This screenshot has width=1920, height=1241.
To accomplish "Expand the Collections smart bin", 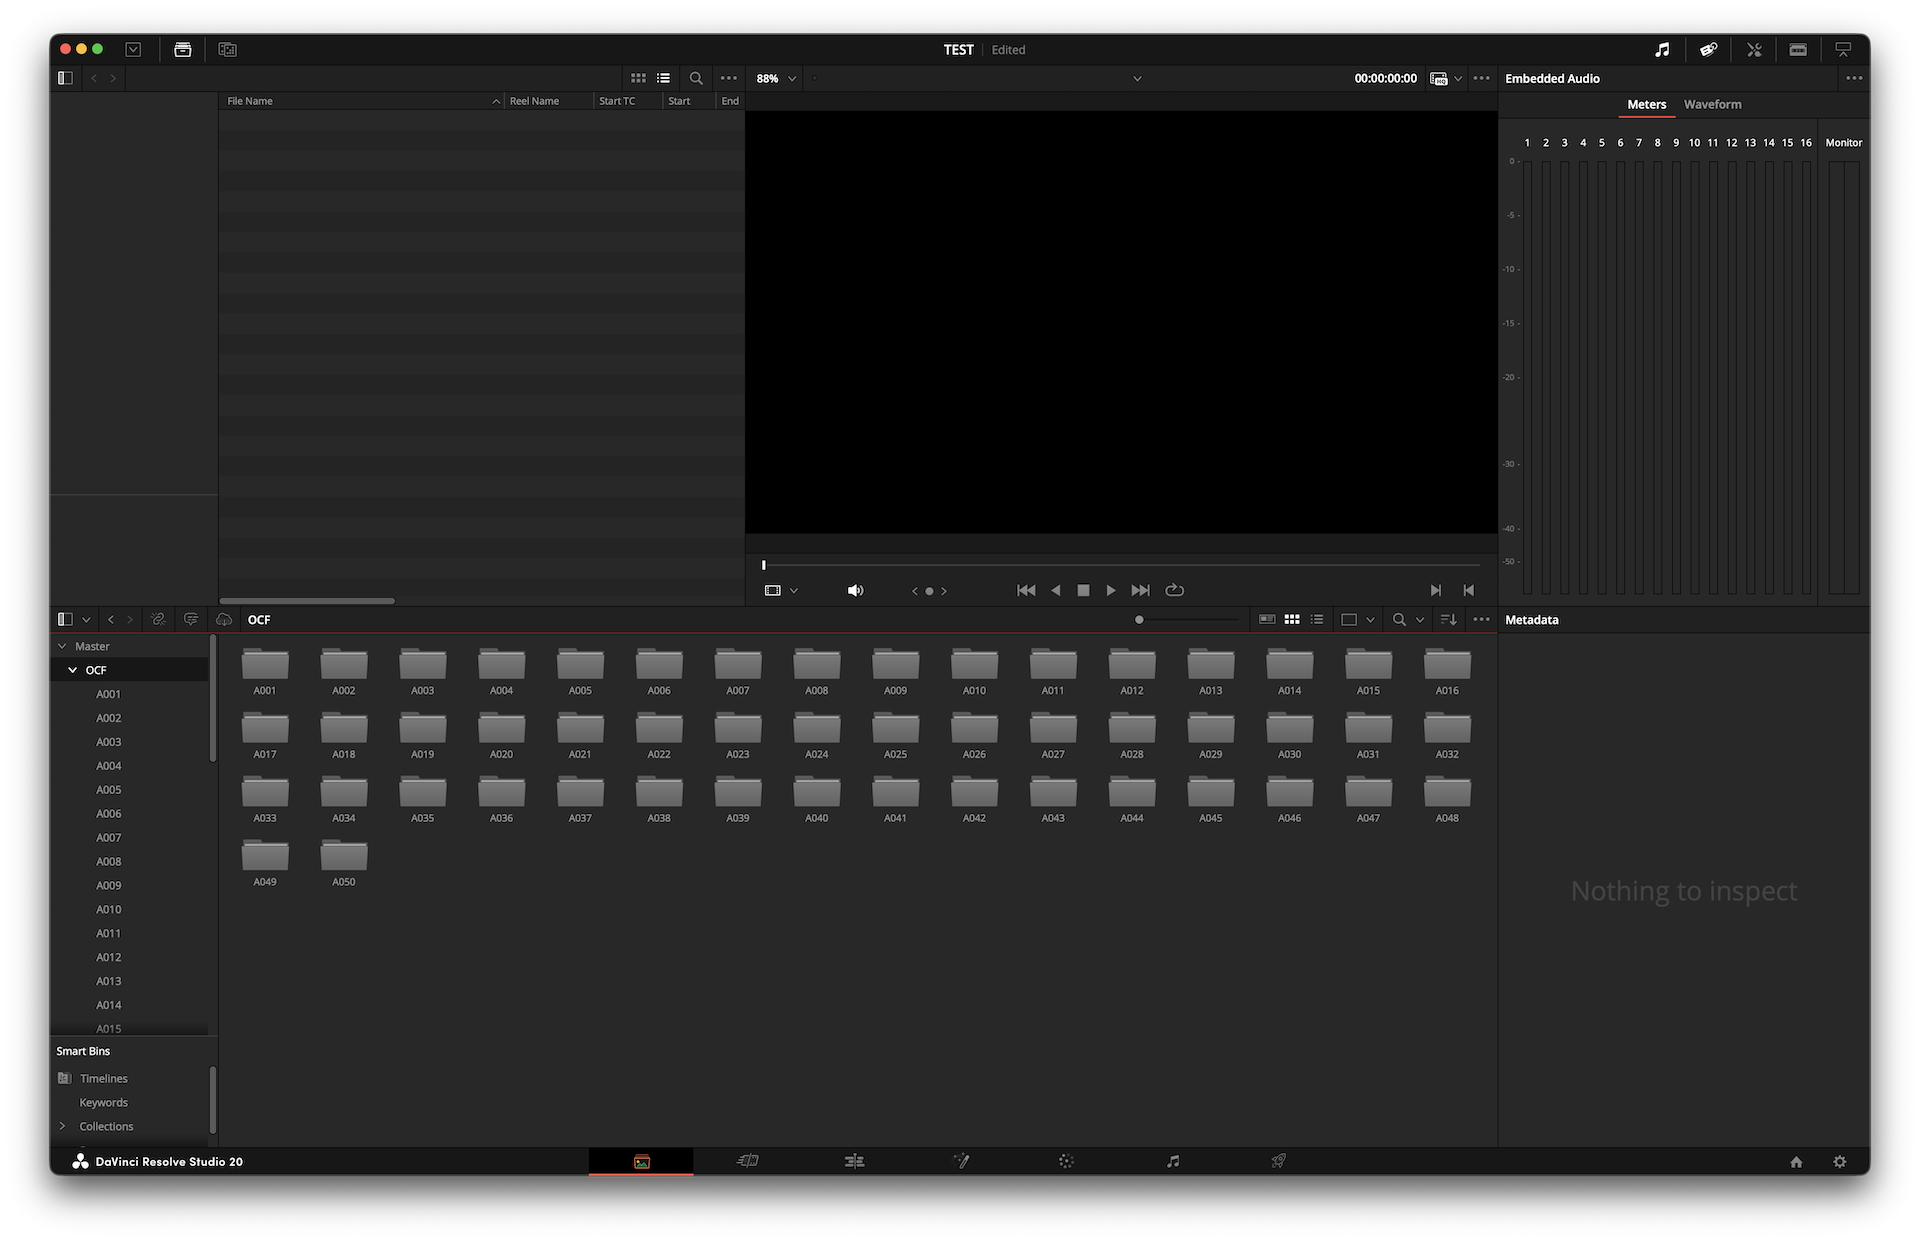I will (62, 1126).
